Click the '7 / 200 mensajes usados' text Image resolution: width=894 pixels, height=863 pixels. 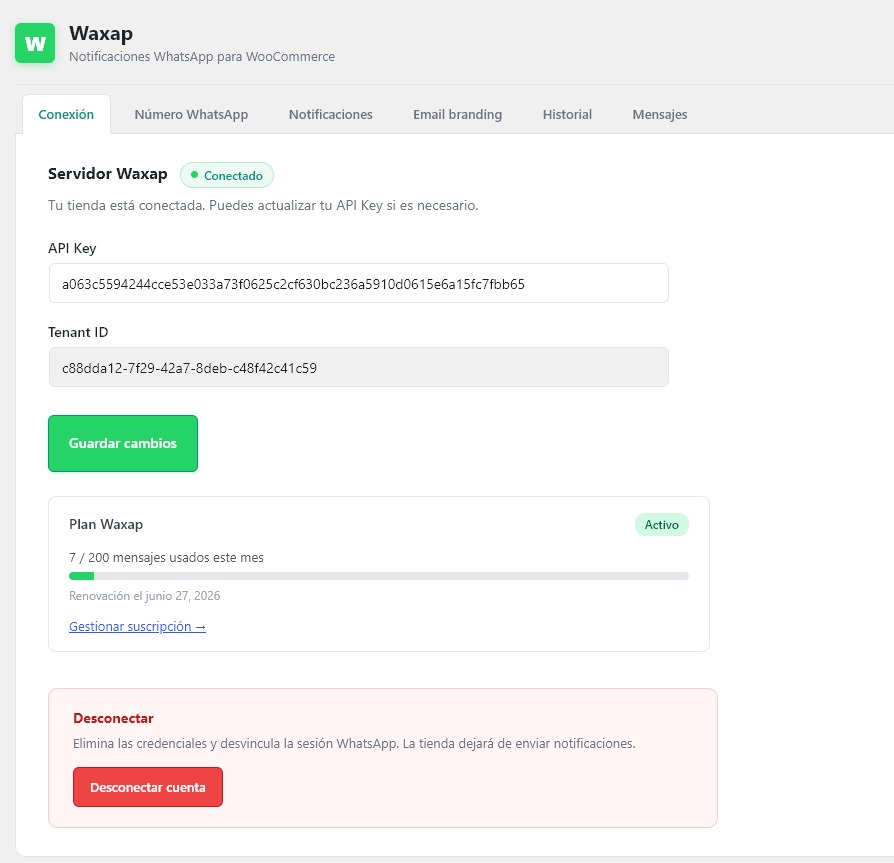(166, 557)
